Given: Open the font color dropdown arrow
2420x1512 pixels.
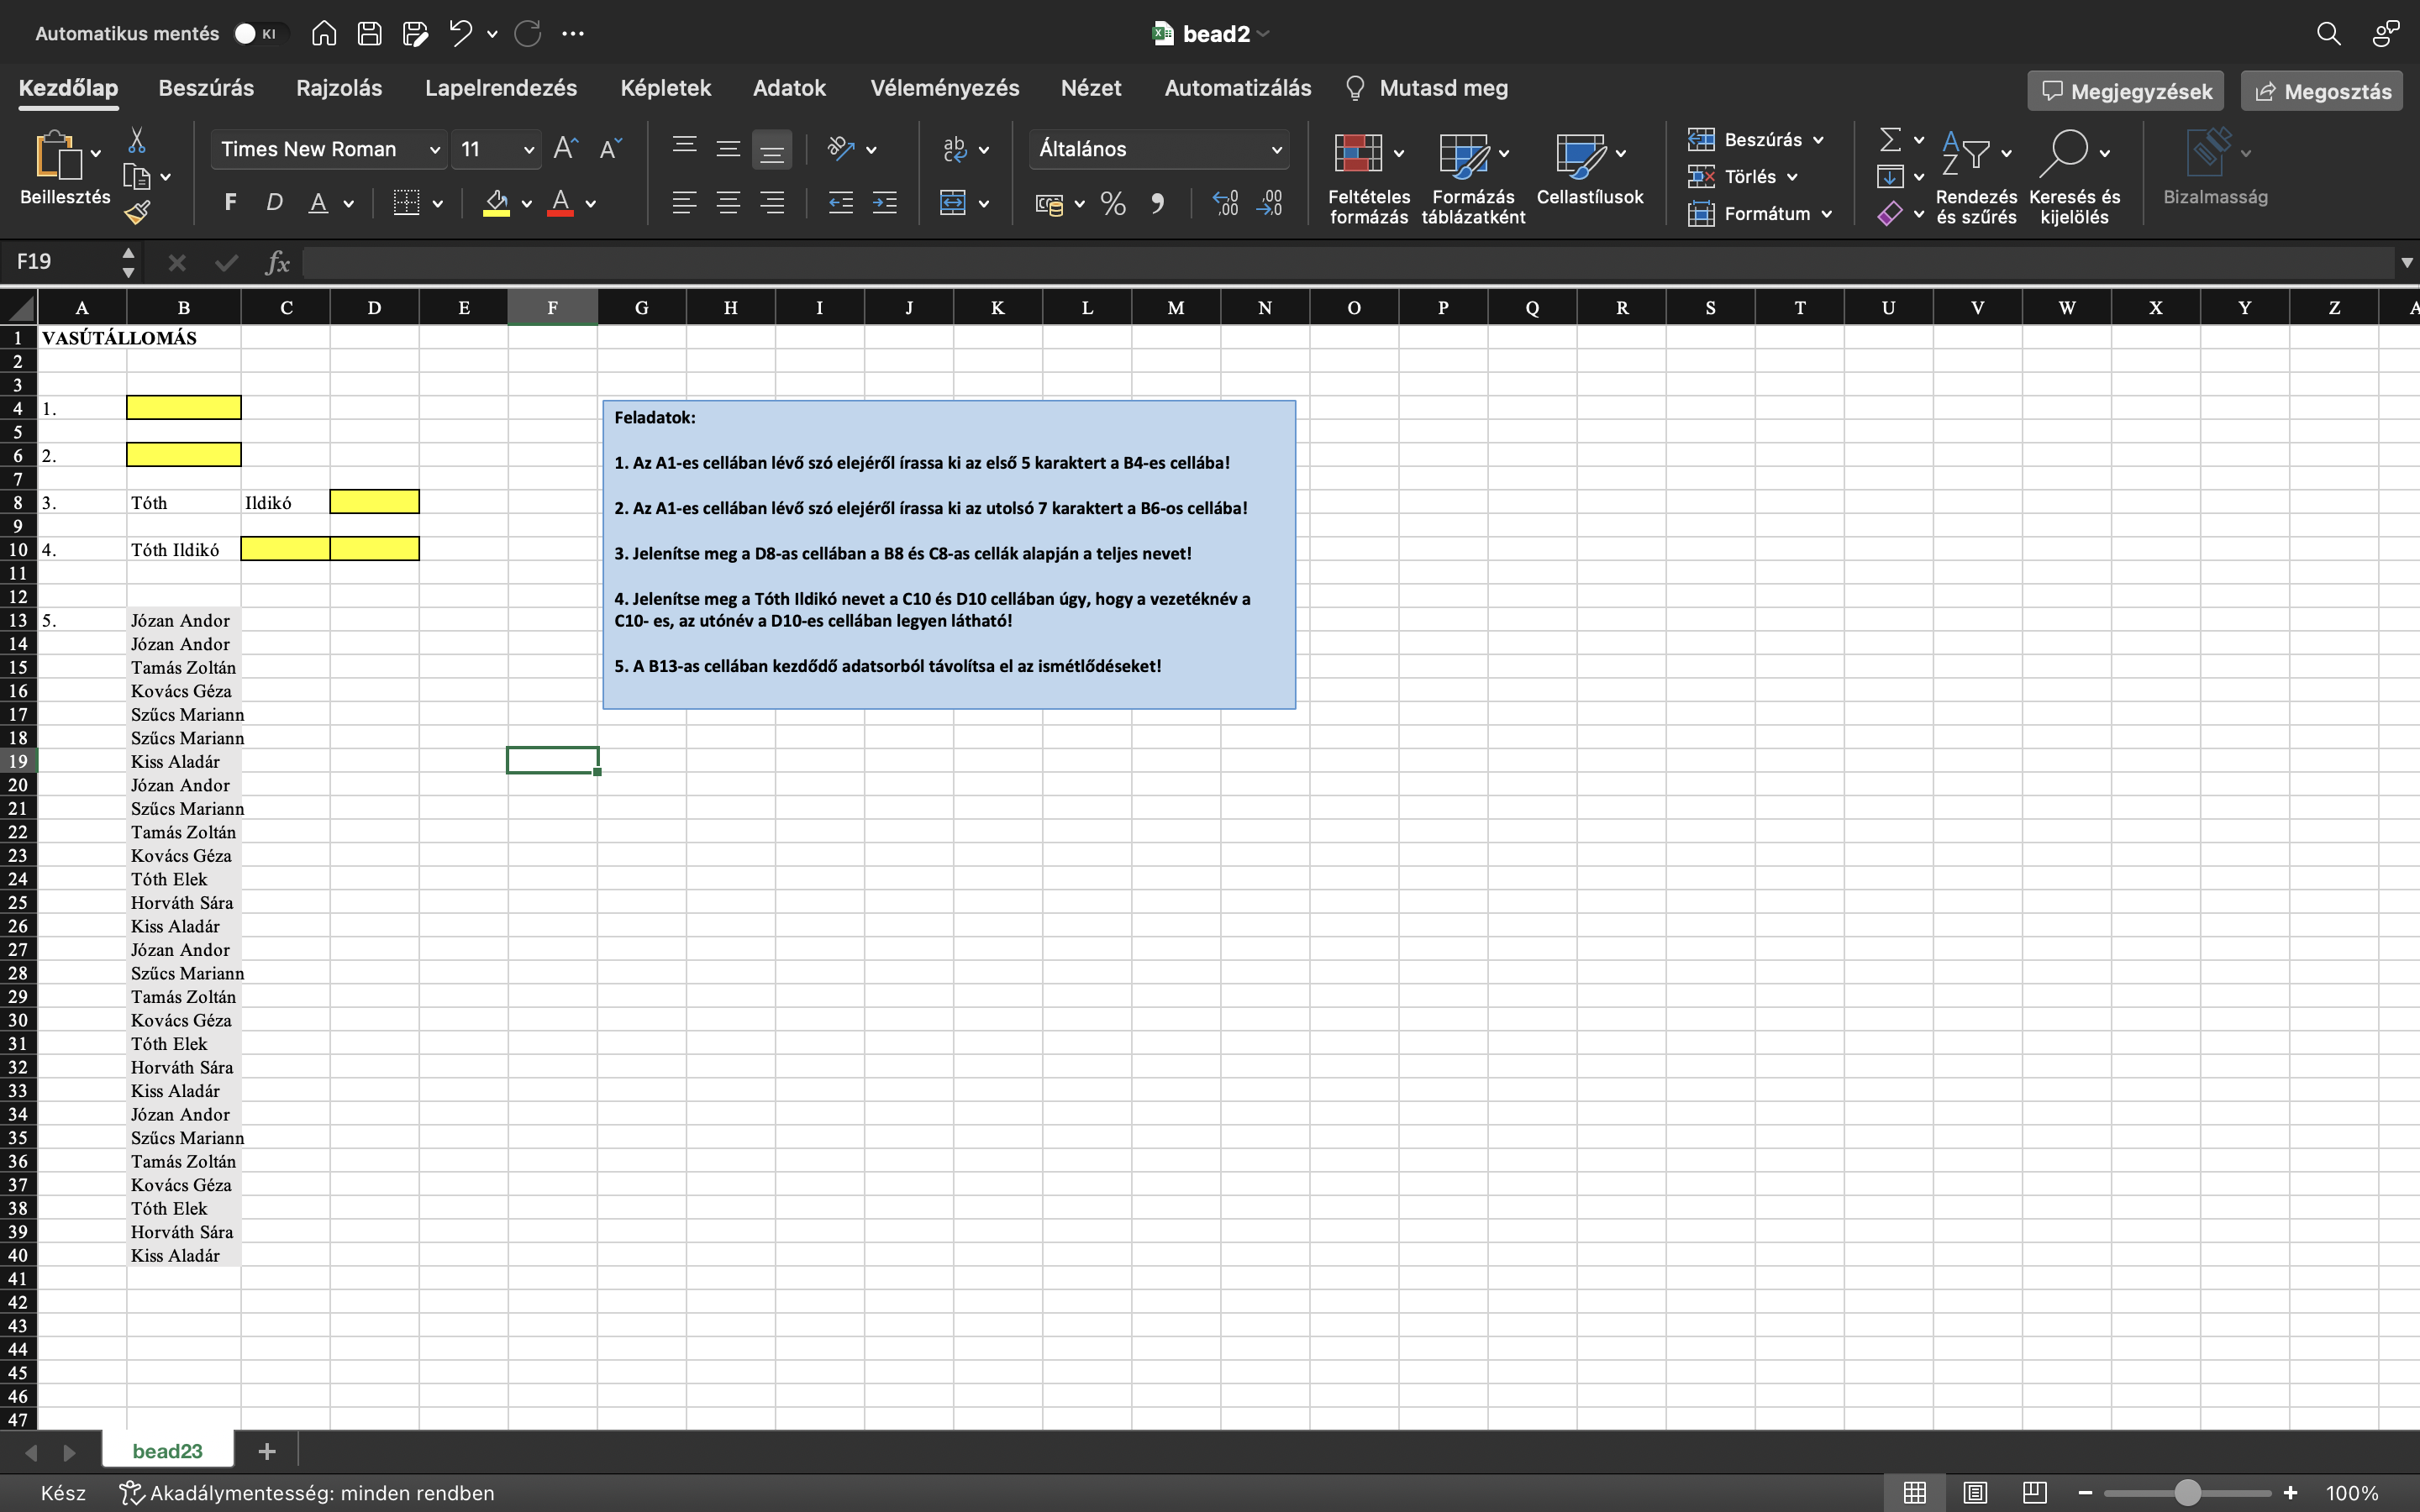Looking at the screenshot, I should [591, 204].
